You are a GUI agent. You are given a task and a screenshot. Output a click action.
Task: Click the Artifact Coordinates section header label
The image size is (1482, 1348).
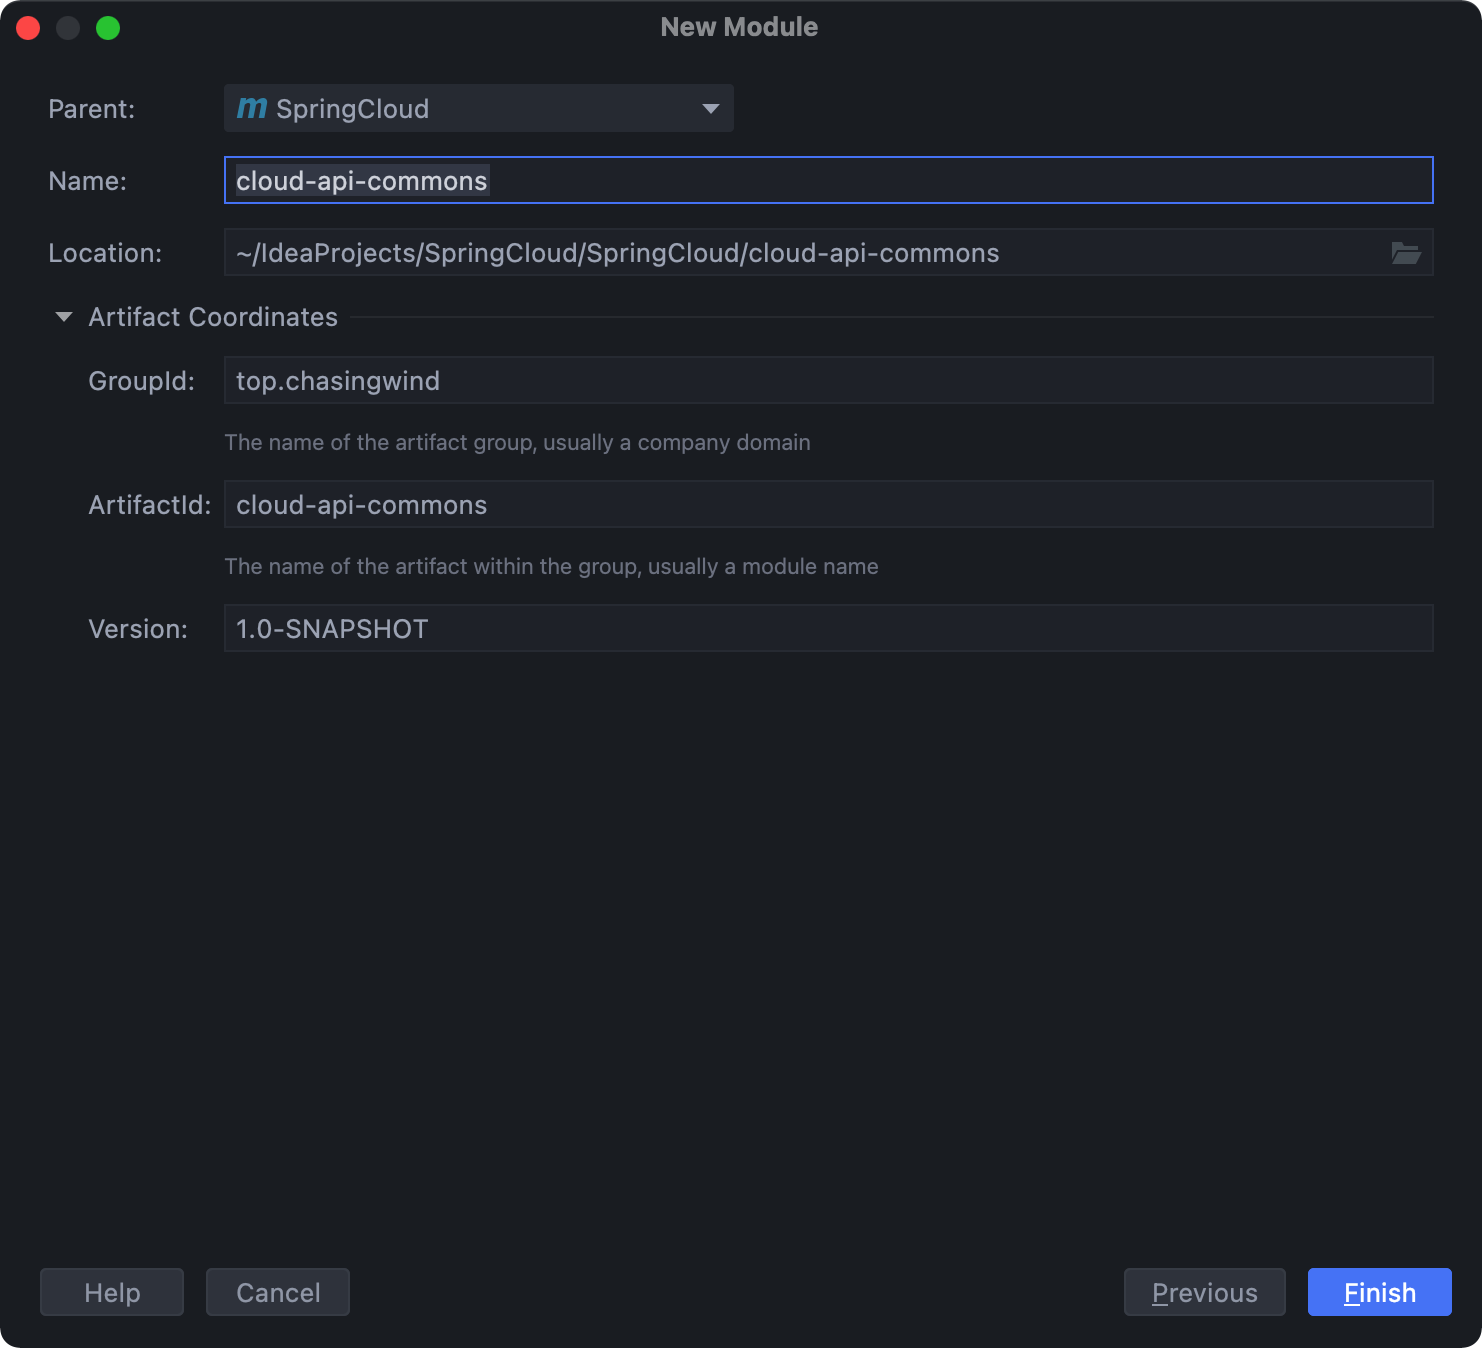213,317
